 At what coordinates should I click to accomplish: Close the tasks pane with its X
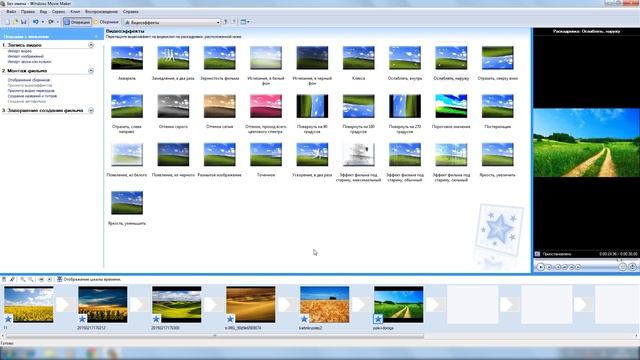[x=96, y=36]
